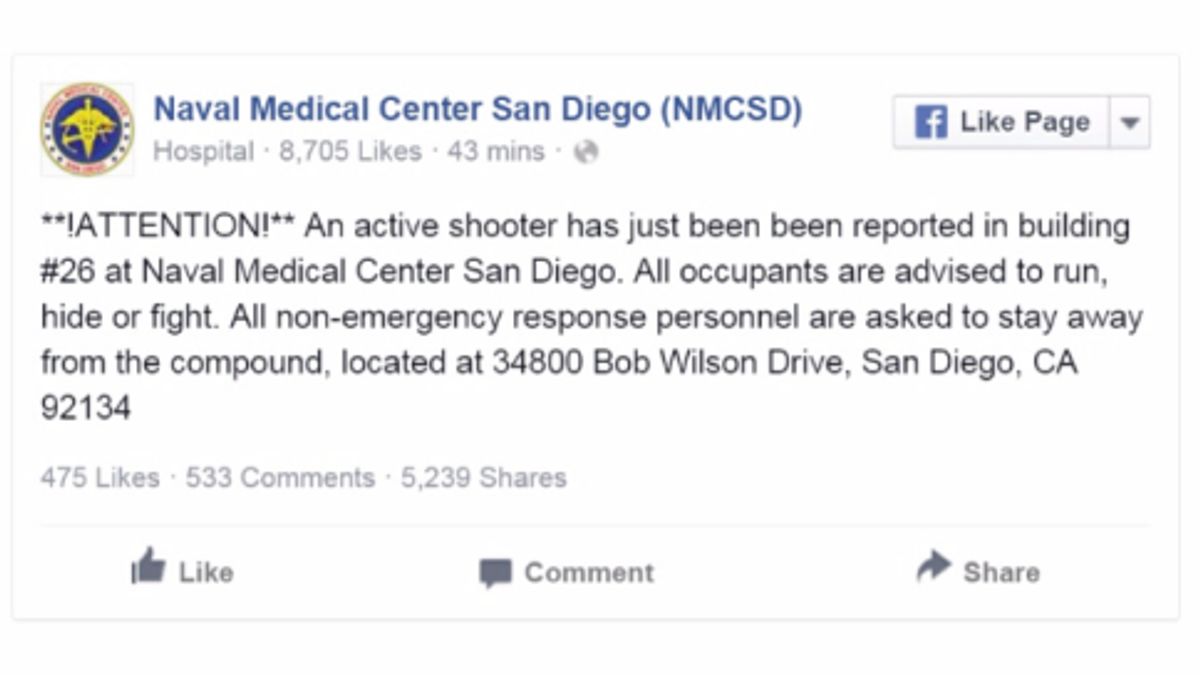Open the NMCSD profile picture logo
1200x675 pixels.
click(87, 129)
